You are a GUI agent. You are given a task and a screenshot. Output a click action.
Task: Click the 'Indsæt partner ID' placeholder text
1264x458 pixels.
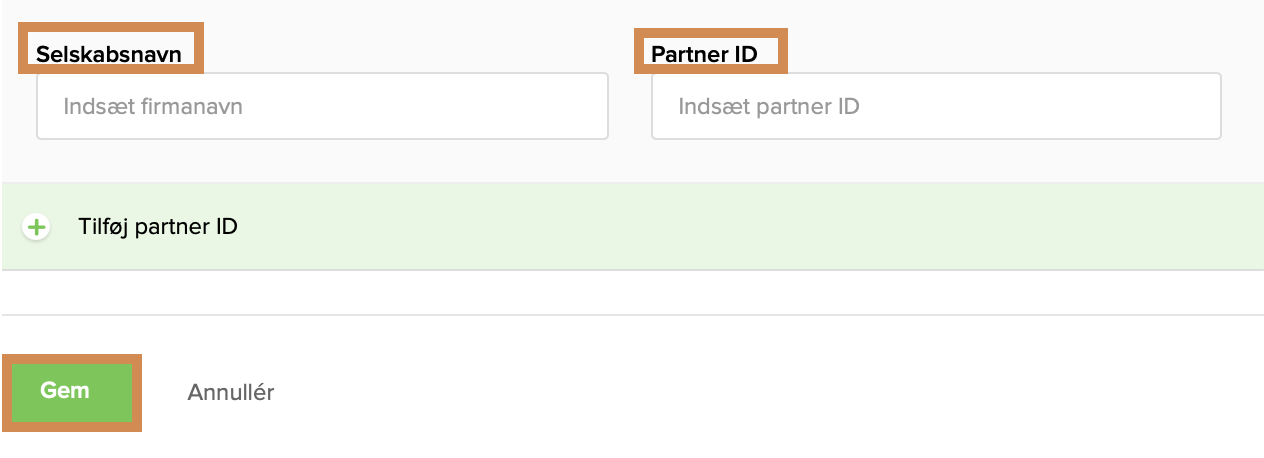pyautogui.click(x=768, y=106)
